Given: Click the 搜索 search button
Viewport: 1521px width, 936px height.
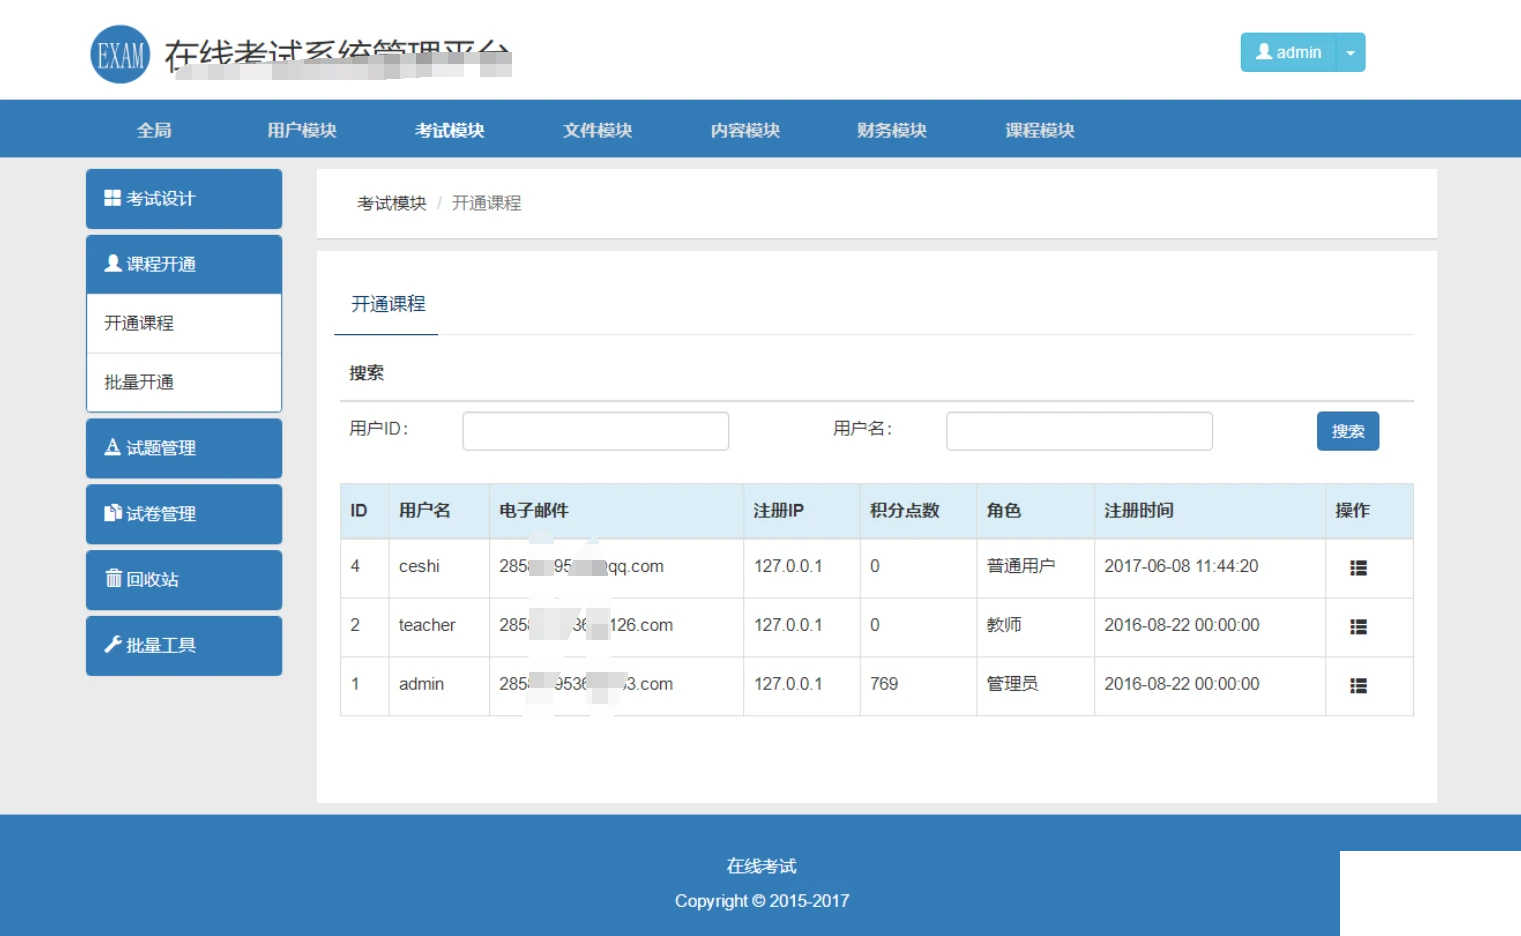Looking at the screenshot, I should (1347, 431).
